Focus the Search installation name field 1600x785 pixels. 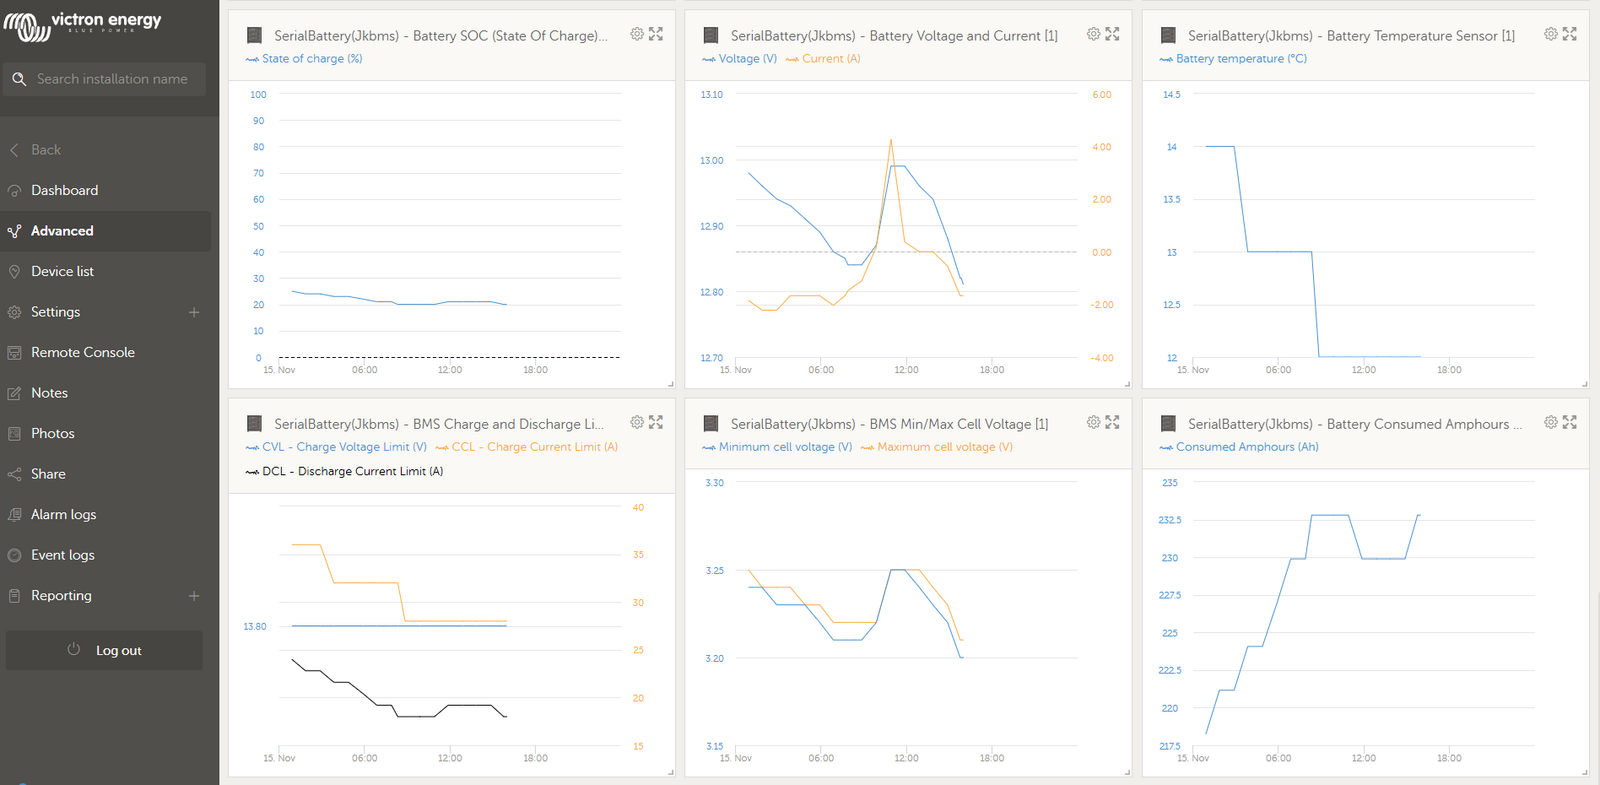pos(104,79)
